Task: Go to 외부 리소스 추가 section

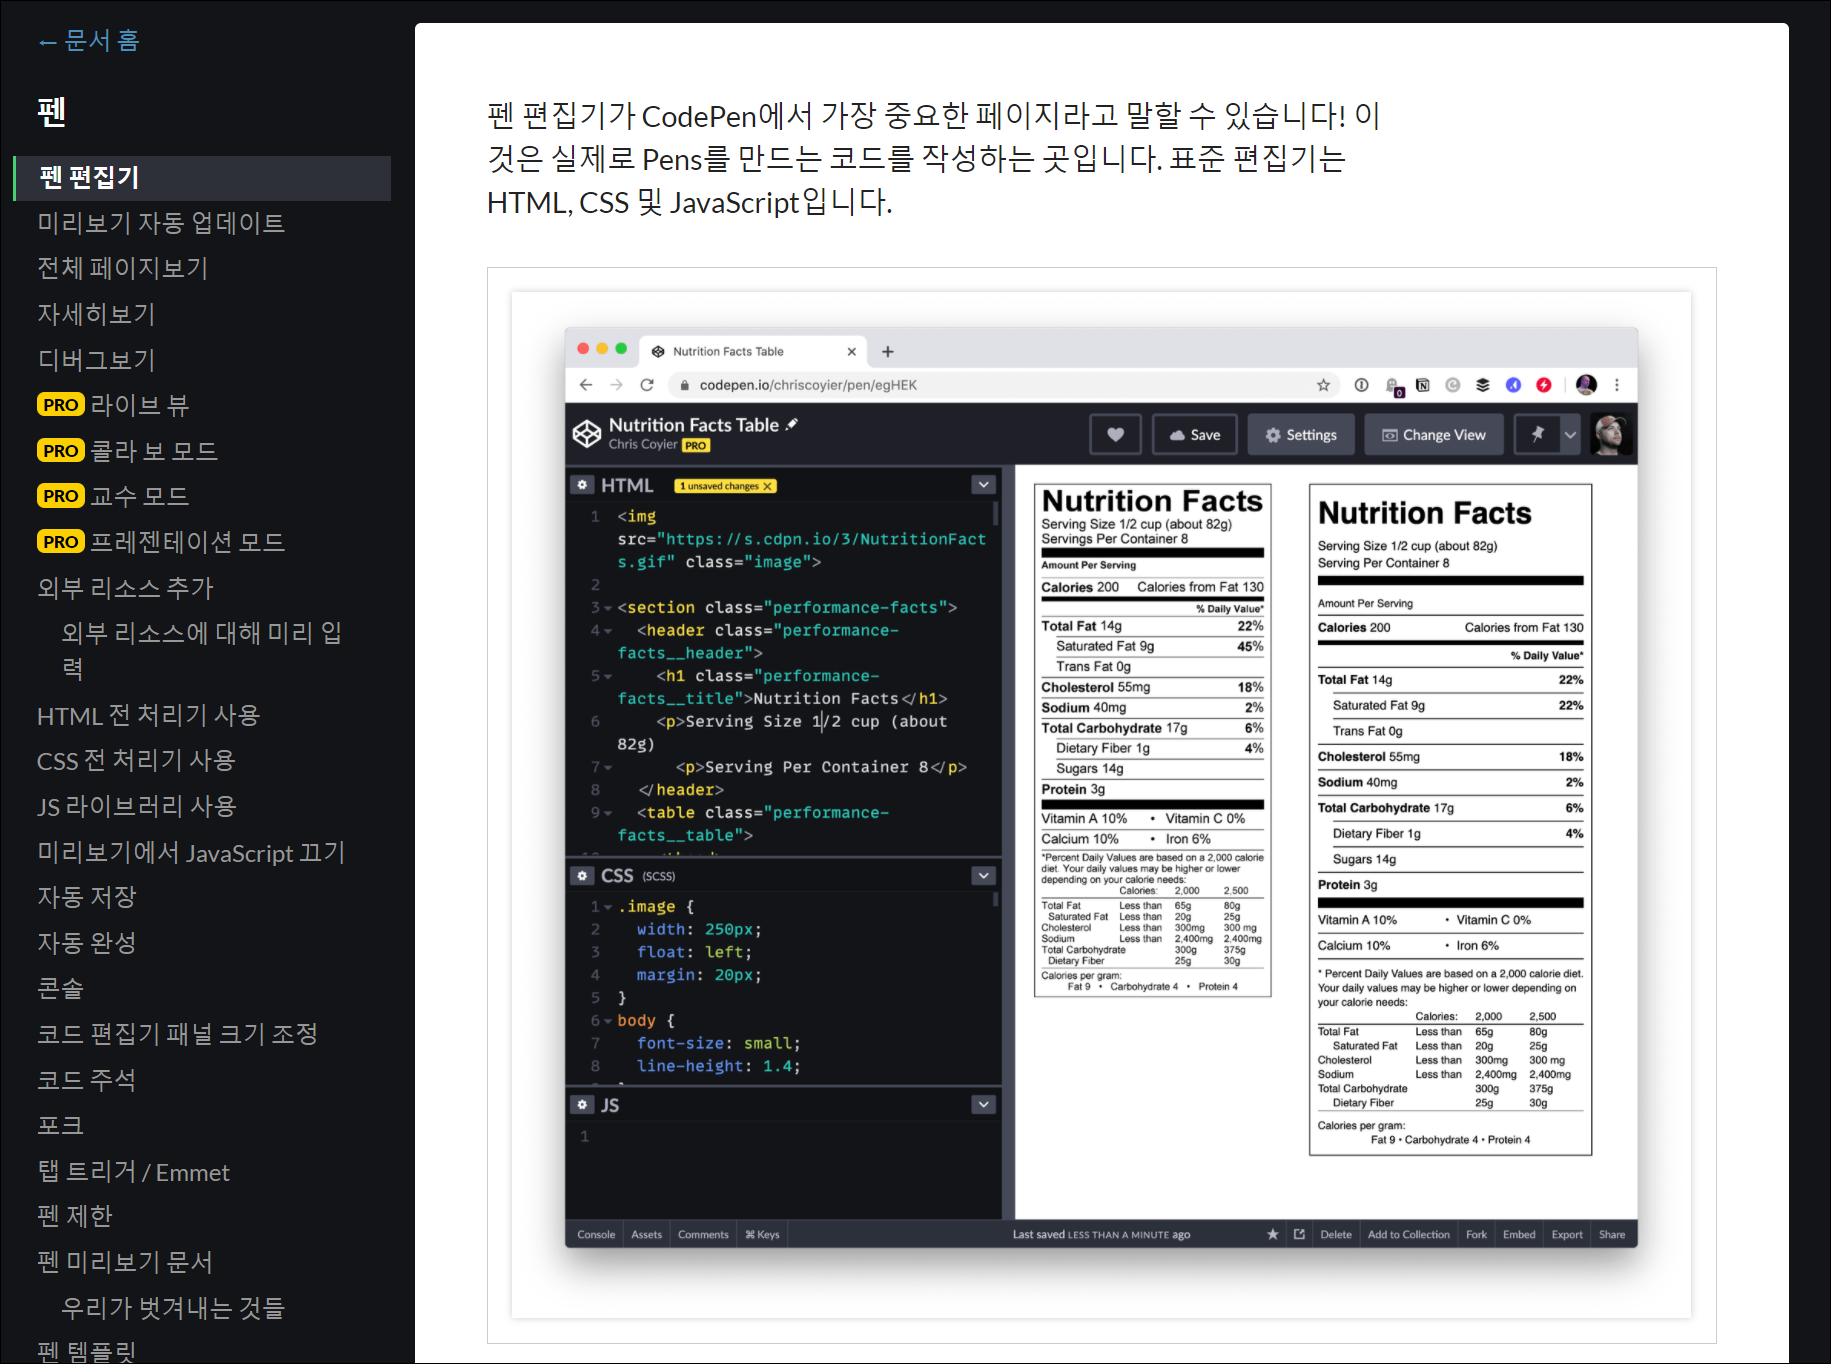Action: [x=125, y=588]
